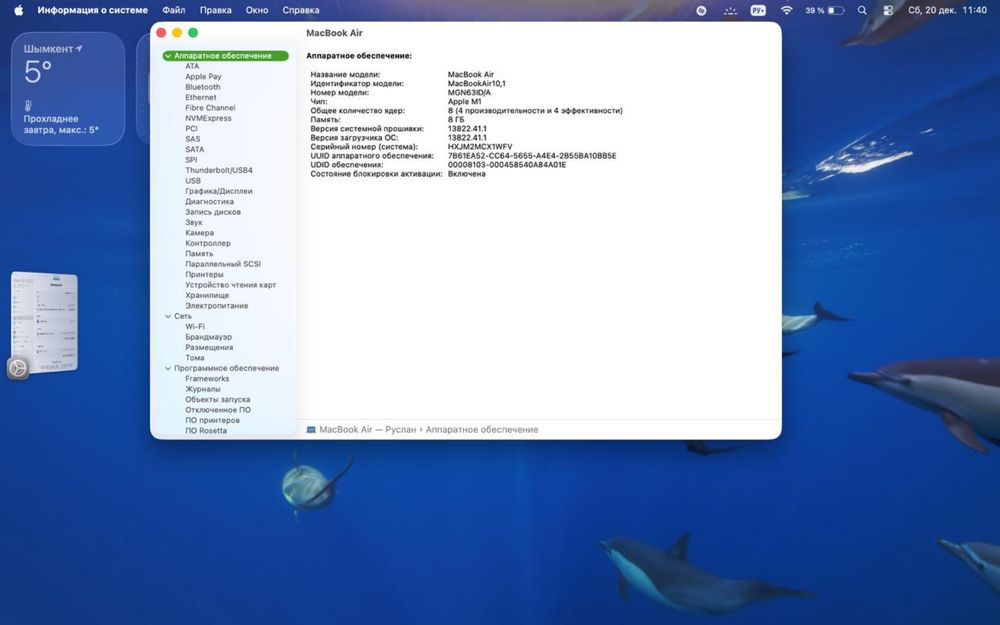The height and width of the screenshot is (625, 1000).
Task: Select Хранилище in the sidebar
Action: tap(207, 295)
